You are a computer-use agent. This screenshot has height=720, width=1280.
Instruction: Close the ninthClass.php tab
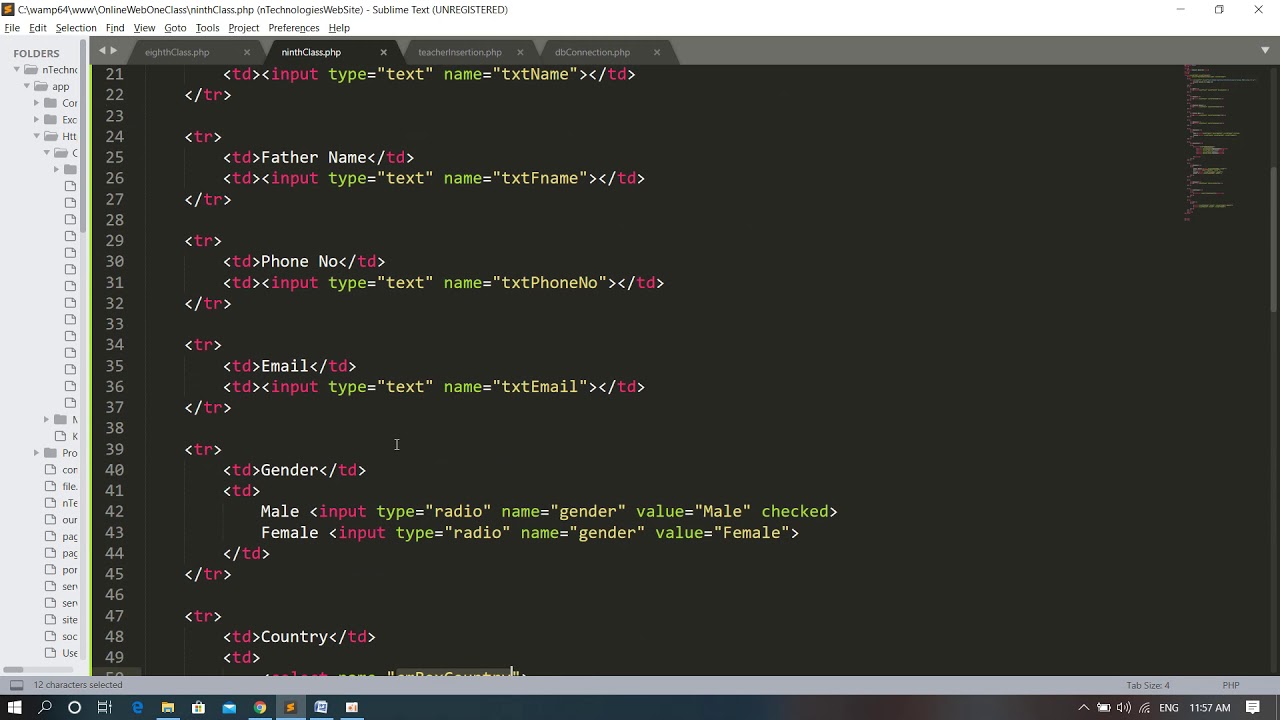[x=383, y=52]
